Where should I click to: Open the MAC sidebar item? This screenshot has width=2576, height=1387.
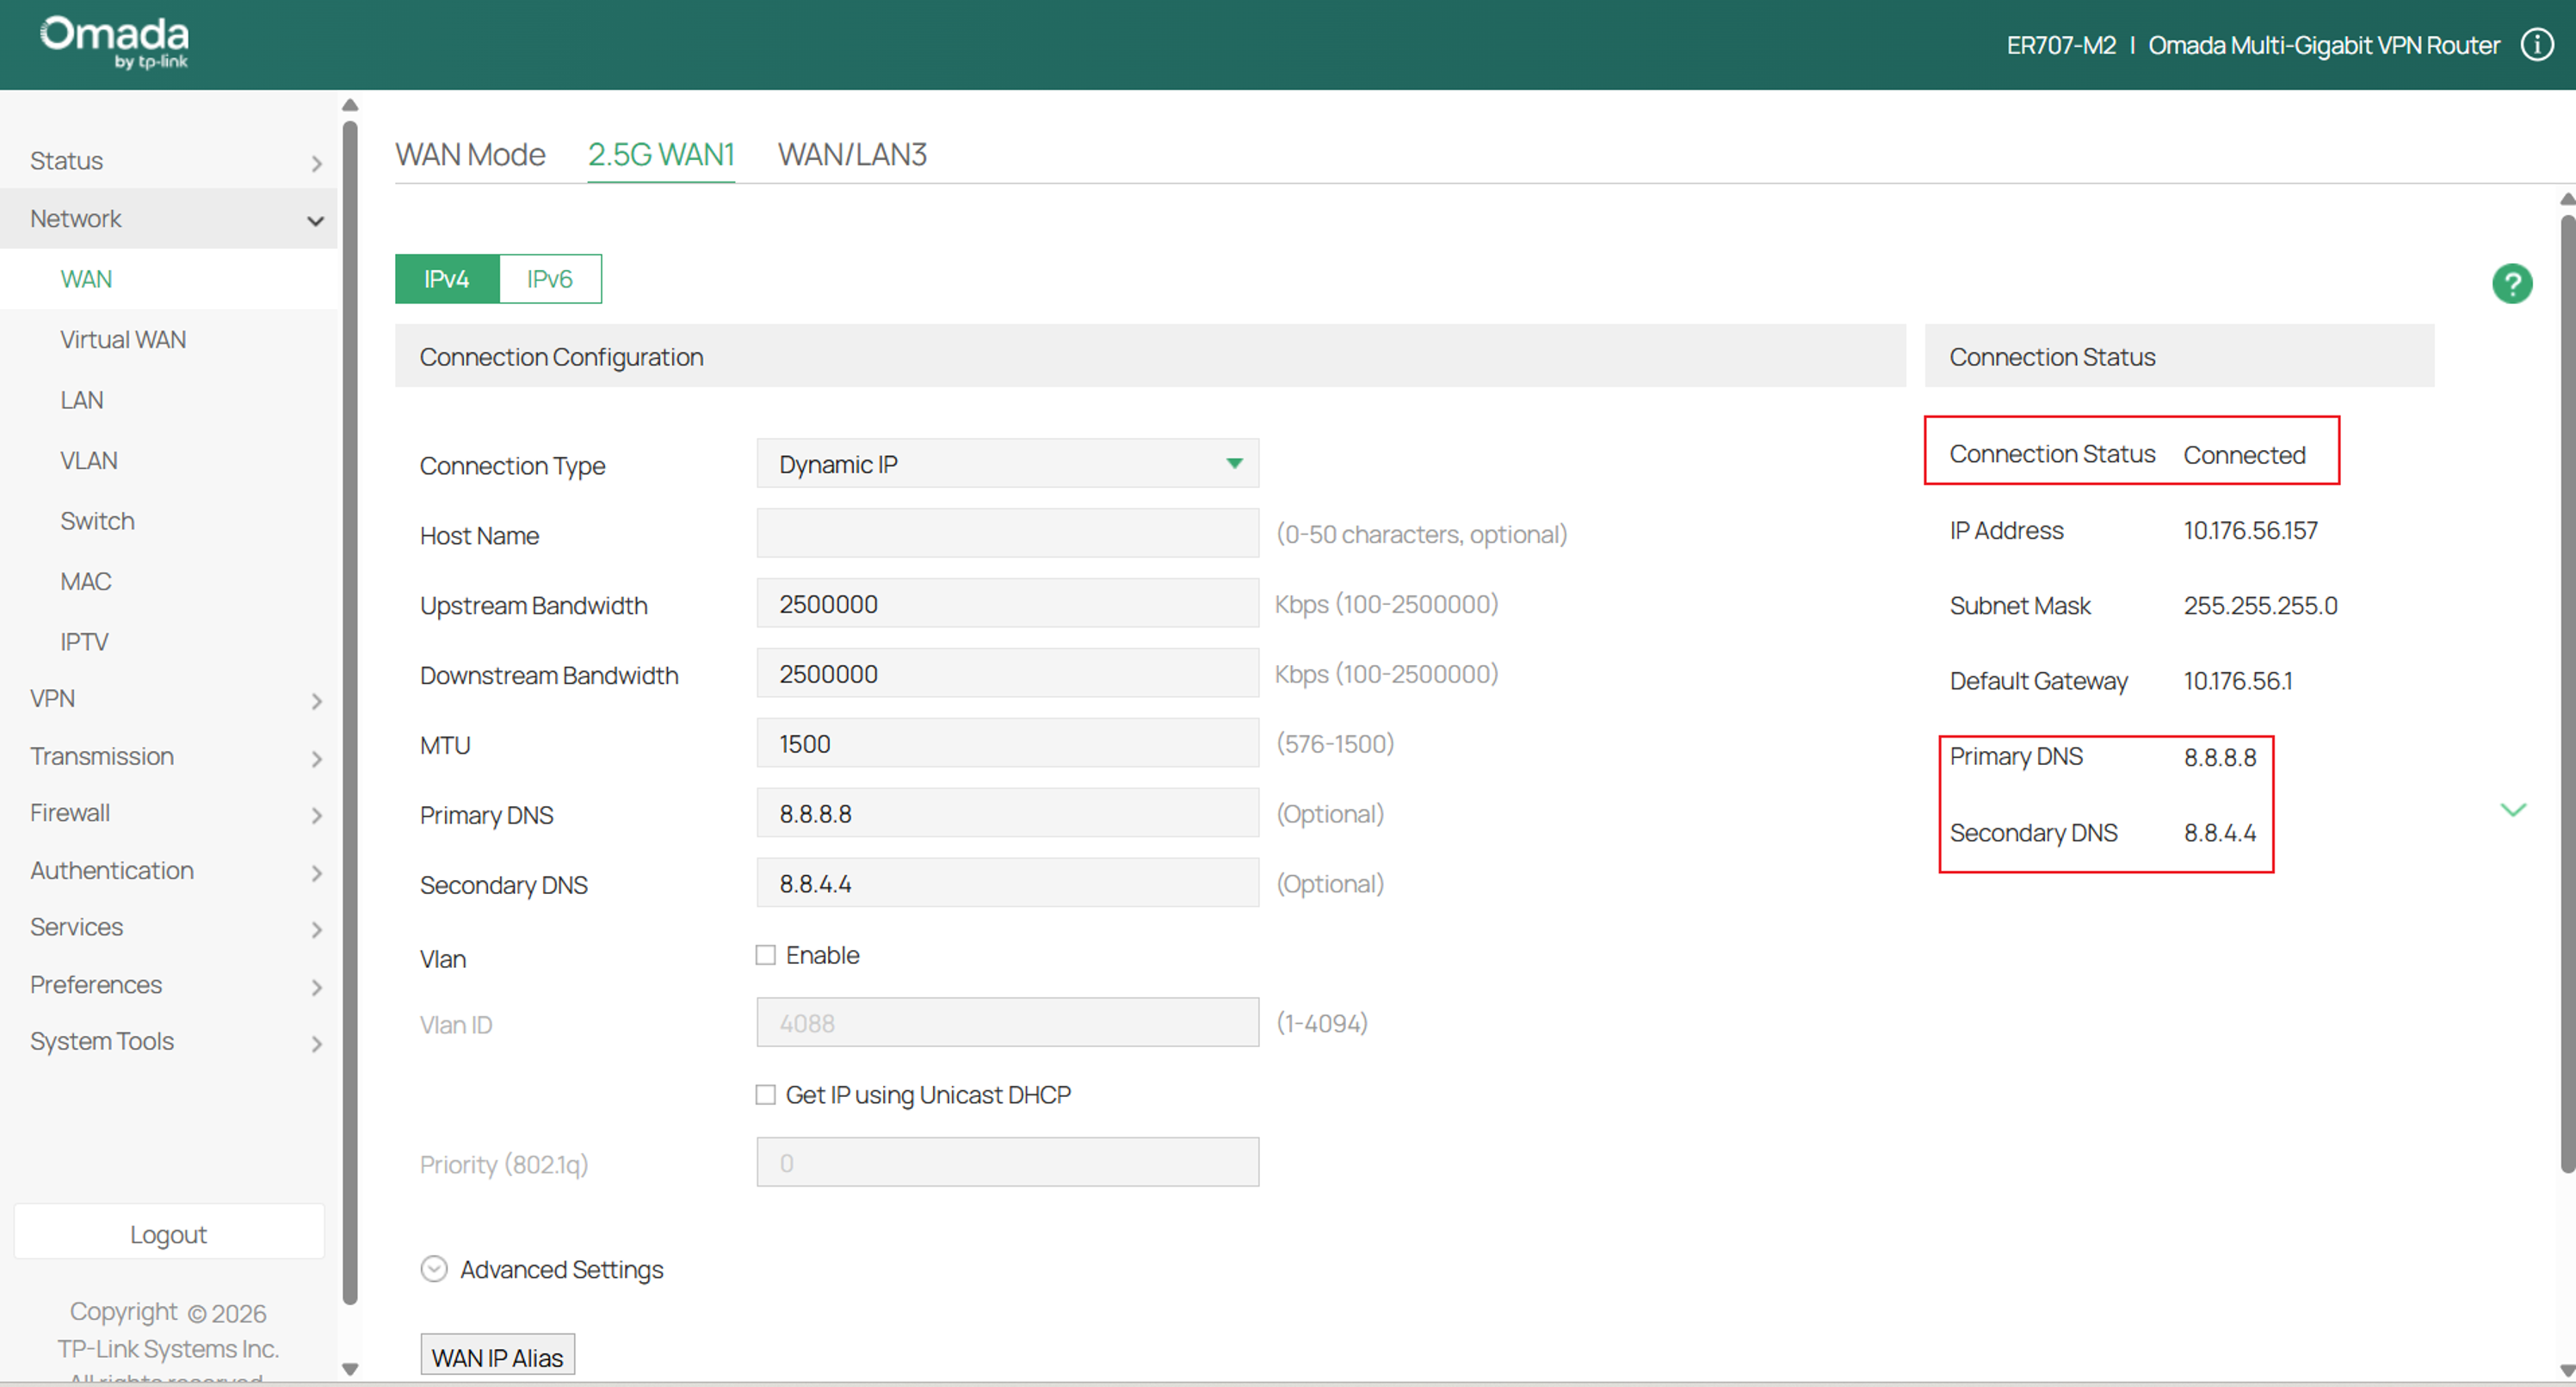pos(169,582)
